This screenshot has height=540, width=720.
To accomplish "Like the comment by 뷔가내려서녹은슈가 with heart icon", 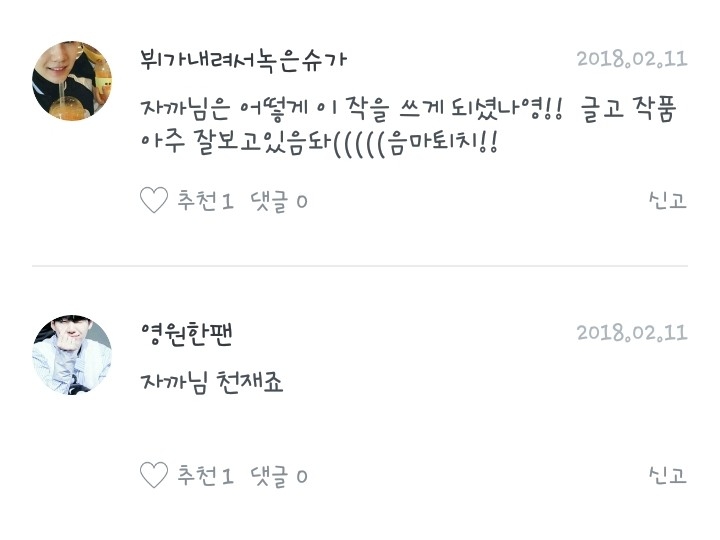I will coord(154,200).
